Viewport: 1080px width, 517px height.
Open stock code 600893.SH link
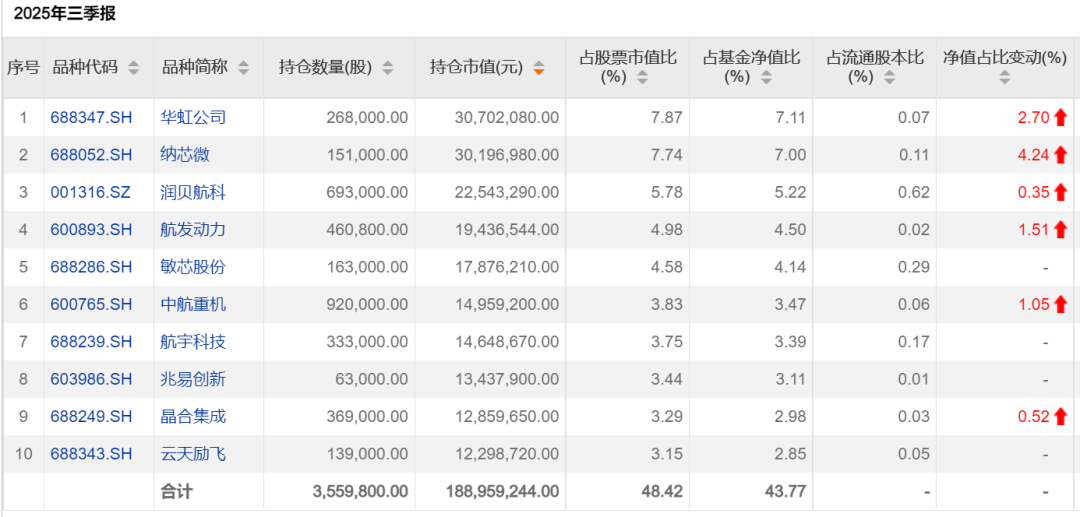91,230
